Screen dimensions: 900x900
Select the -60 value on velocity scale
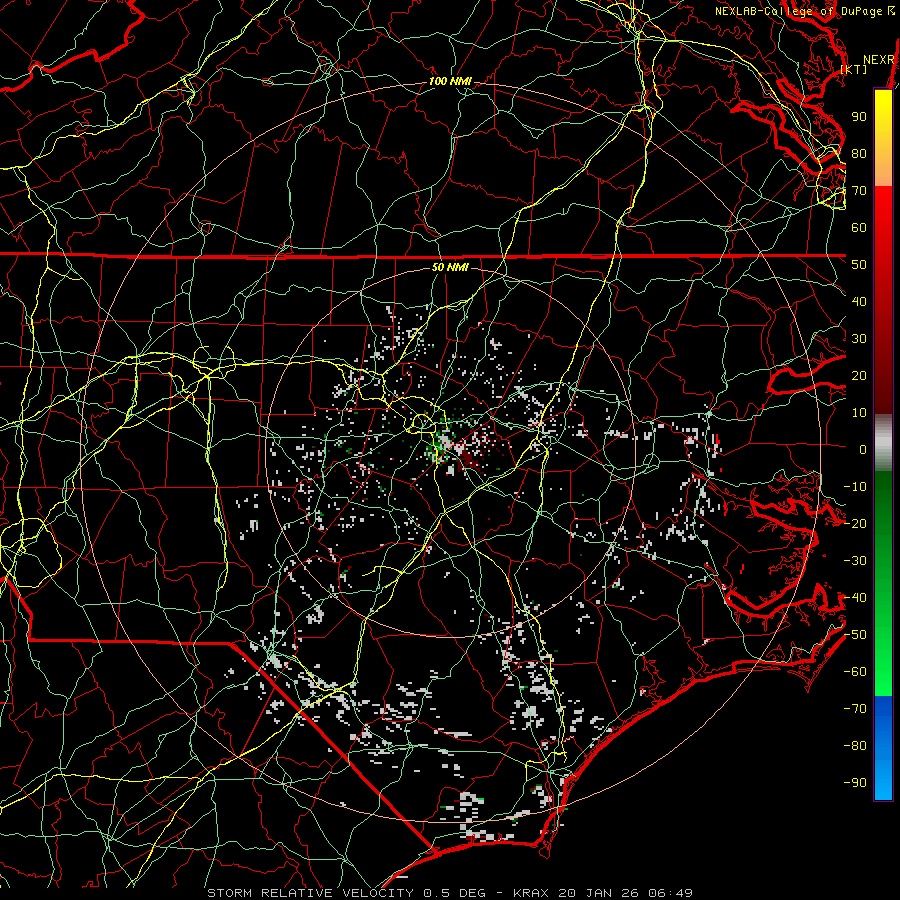[855, 672]
